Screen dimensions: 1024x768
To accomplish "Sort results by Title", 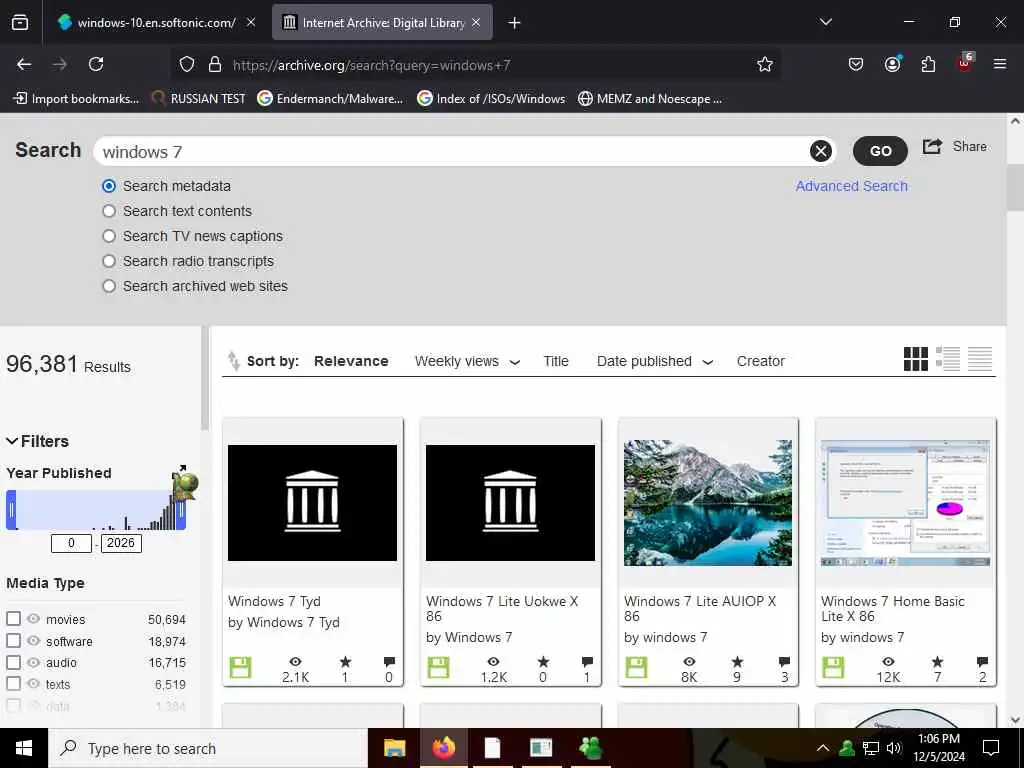I will 556,361.
